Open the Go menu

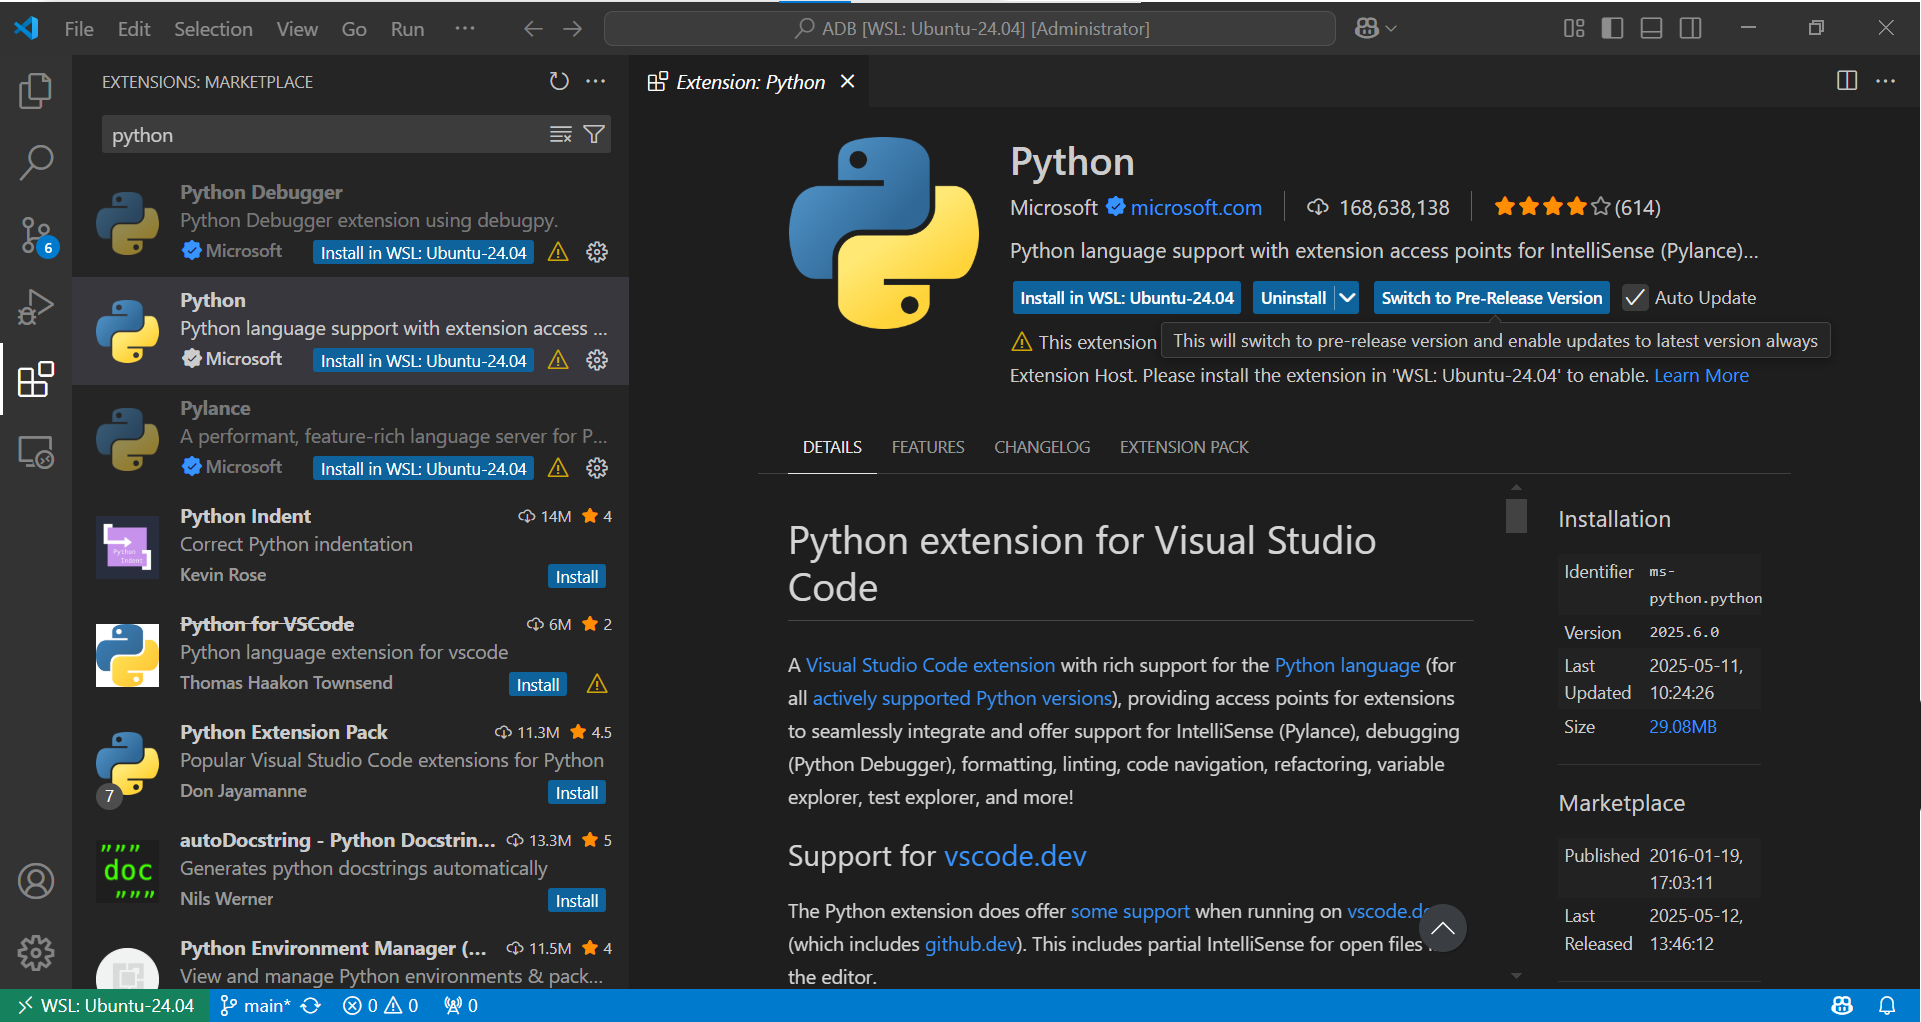354,29
